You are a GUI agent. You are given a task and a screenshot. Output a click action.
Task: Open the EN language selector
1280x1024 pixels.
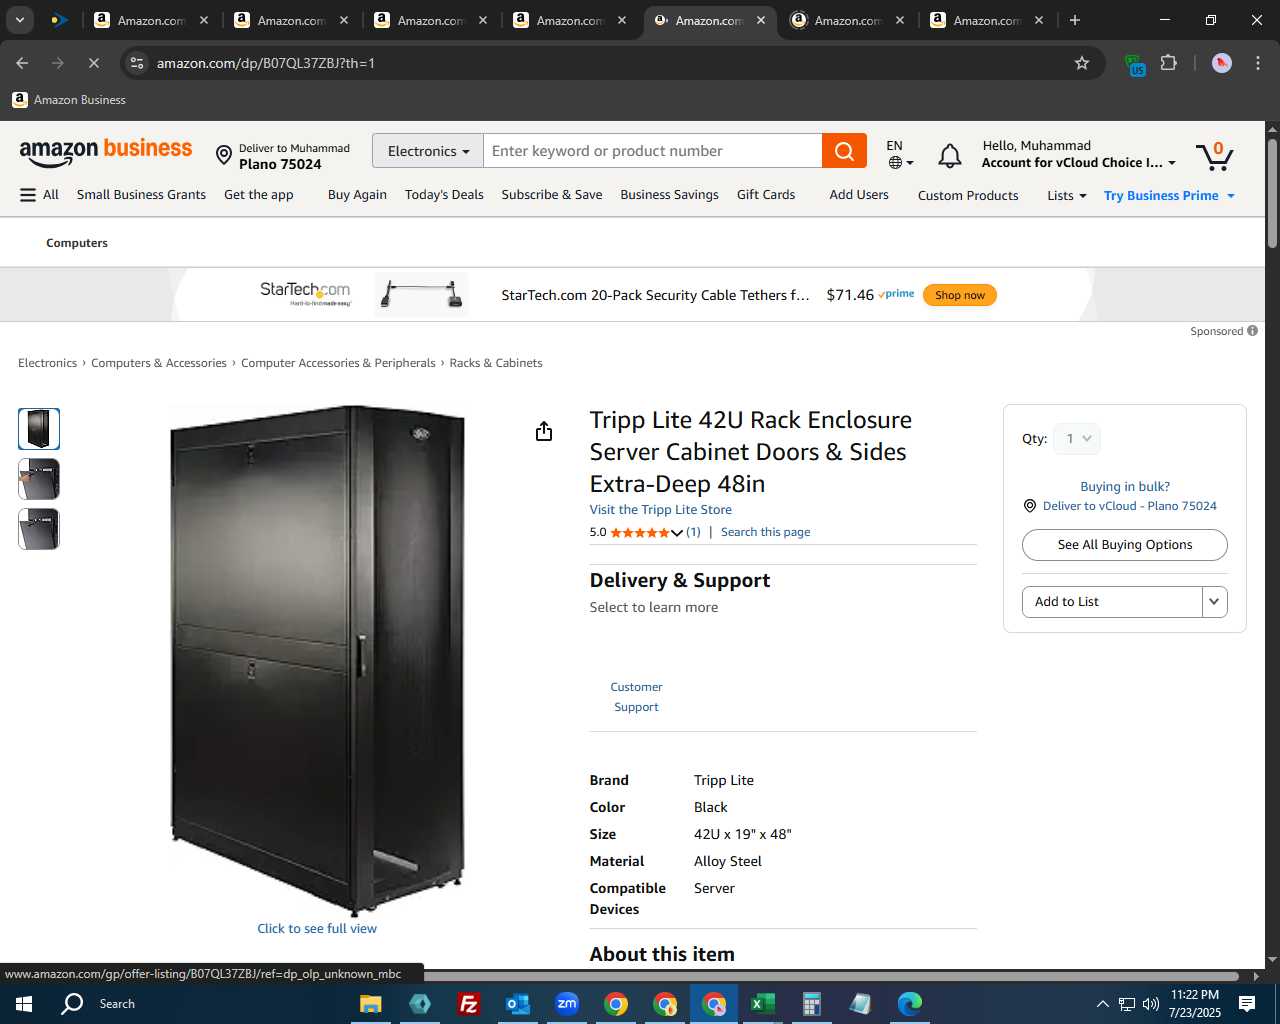[900, 154]
